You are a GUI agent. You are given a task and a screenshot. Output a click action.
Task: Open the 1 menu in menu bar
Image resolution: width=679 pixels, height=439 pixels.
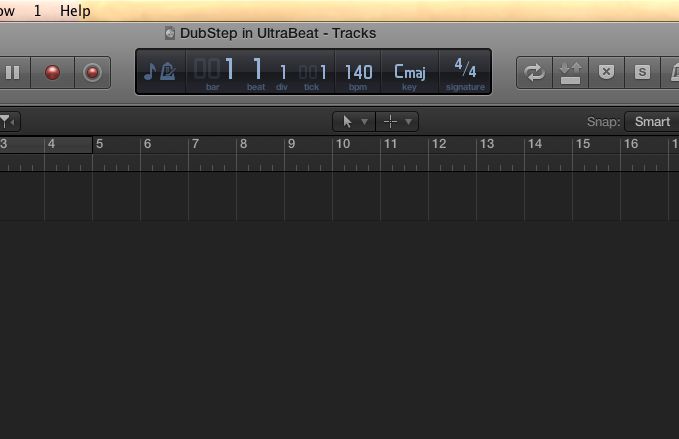[x=37, y=11]
